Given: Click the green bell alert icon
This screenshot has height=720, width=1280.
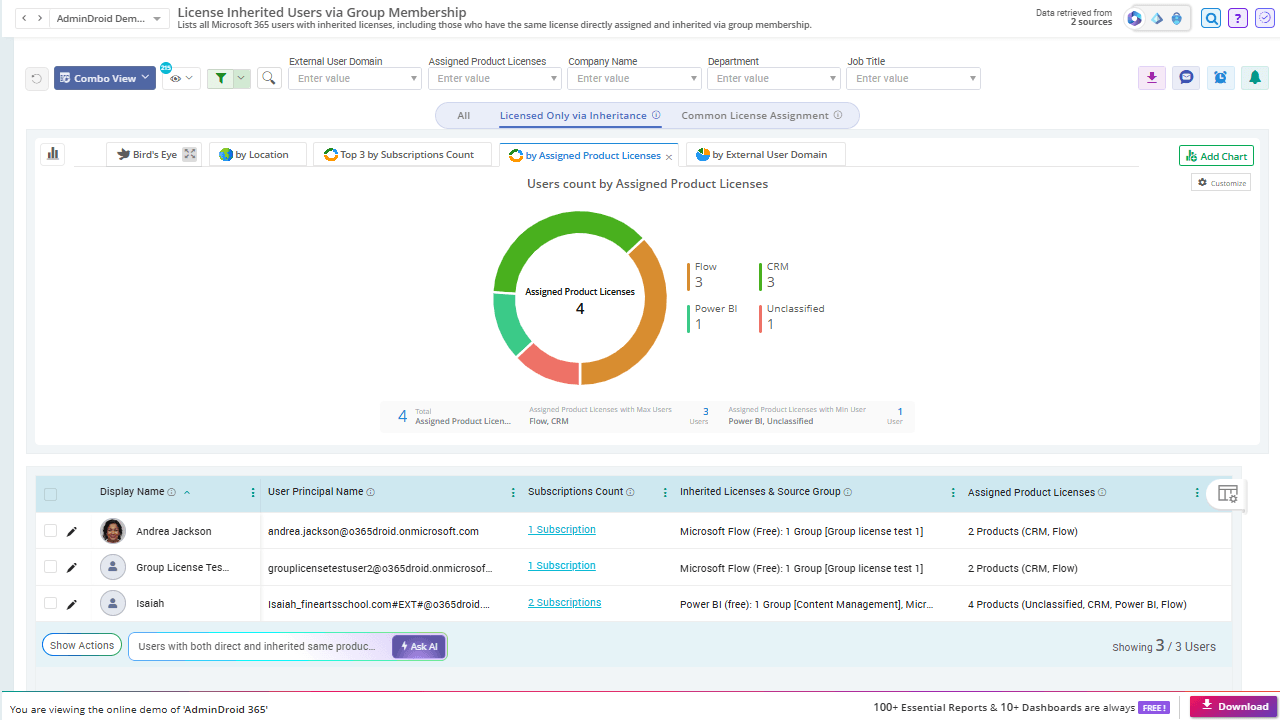Looking at the screenshot, I should click(x=1255, y=78).
